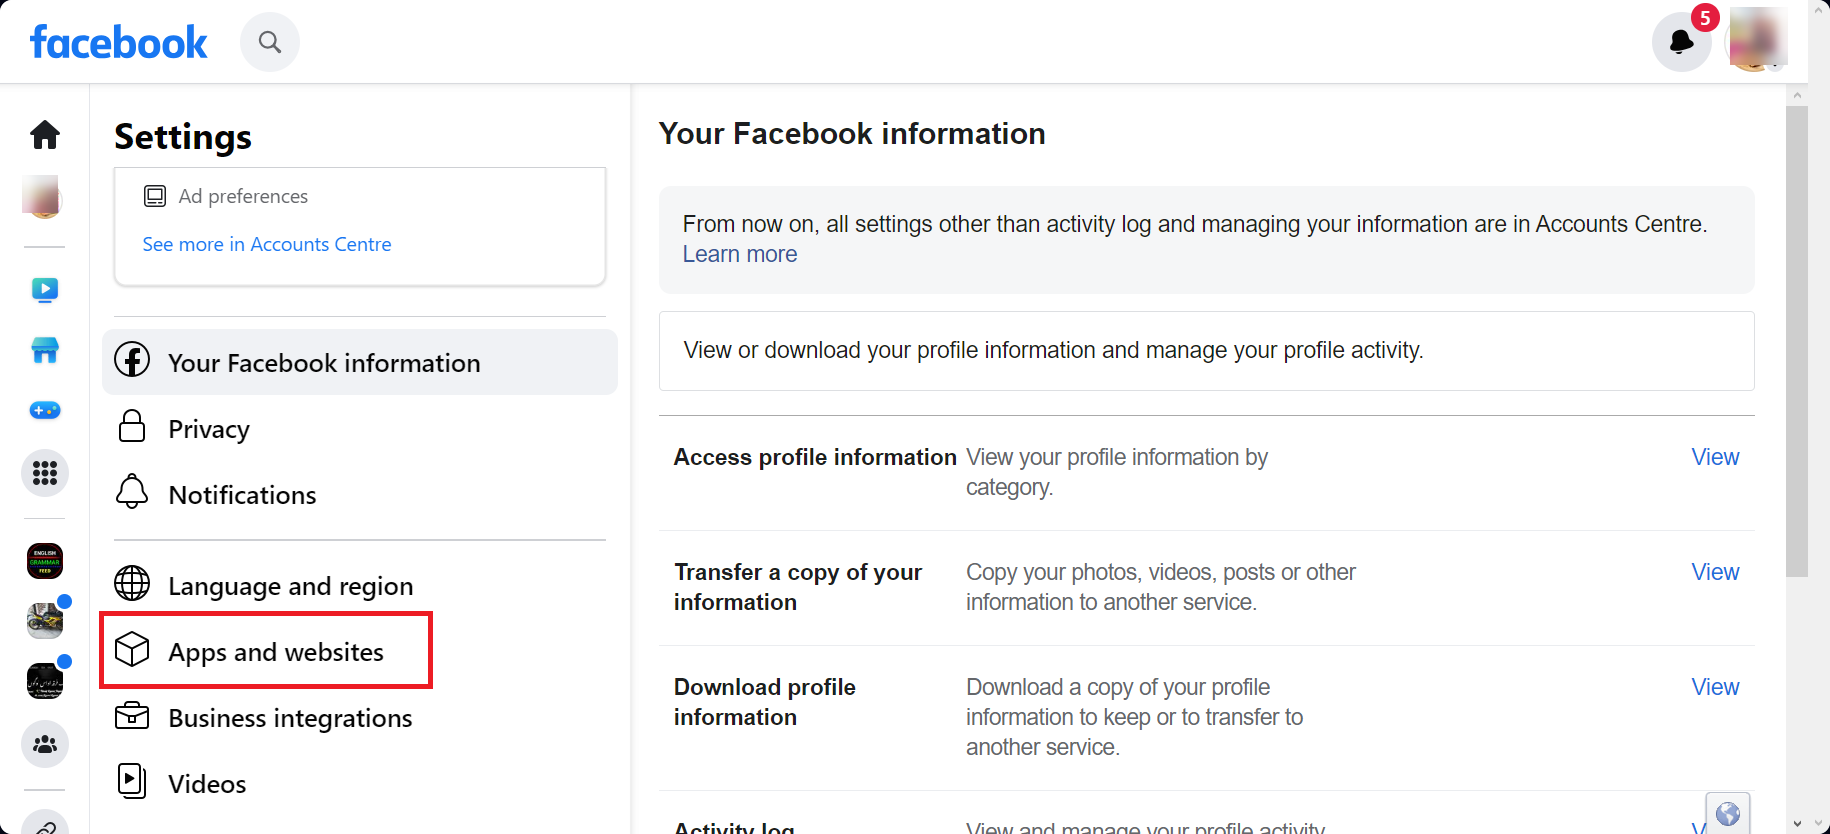Click See more in Accounts Centre
The height and width of the screenshot is (834, 1830).
click(267, 245)
